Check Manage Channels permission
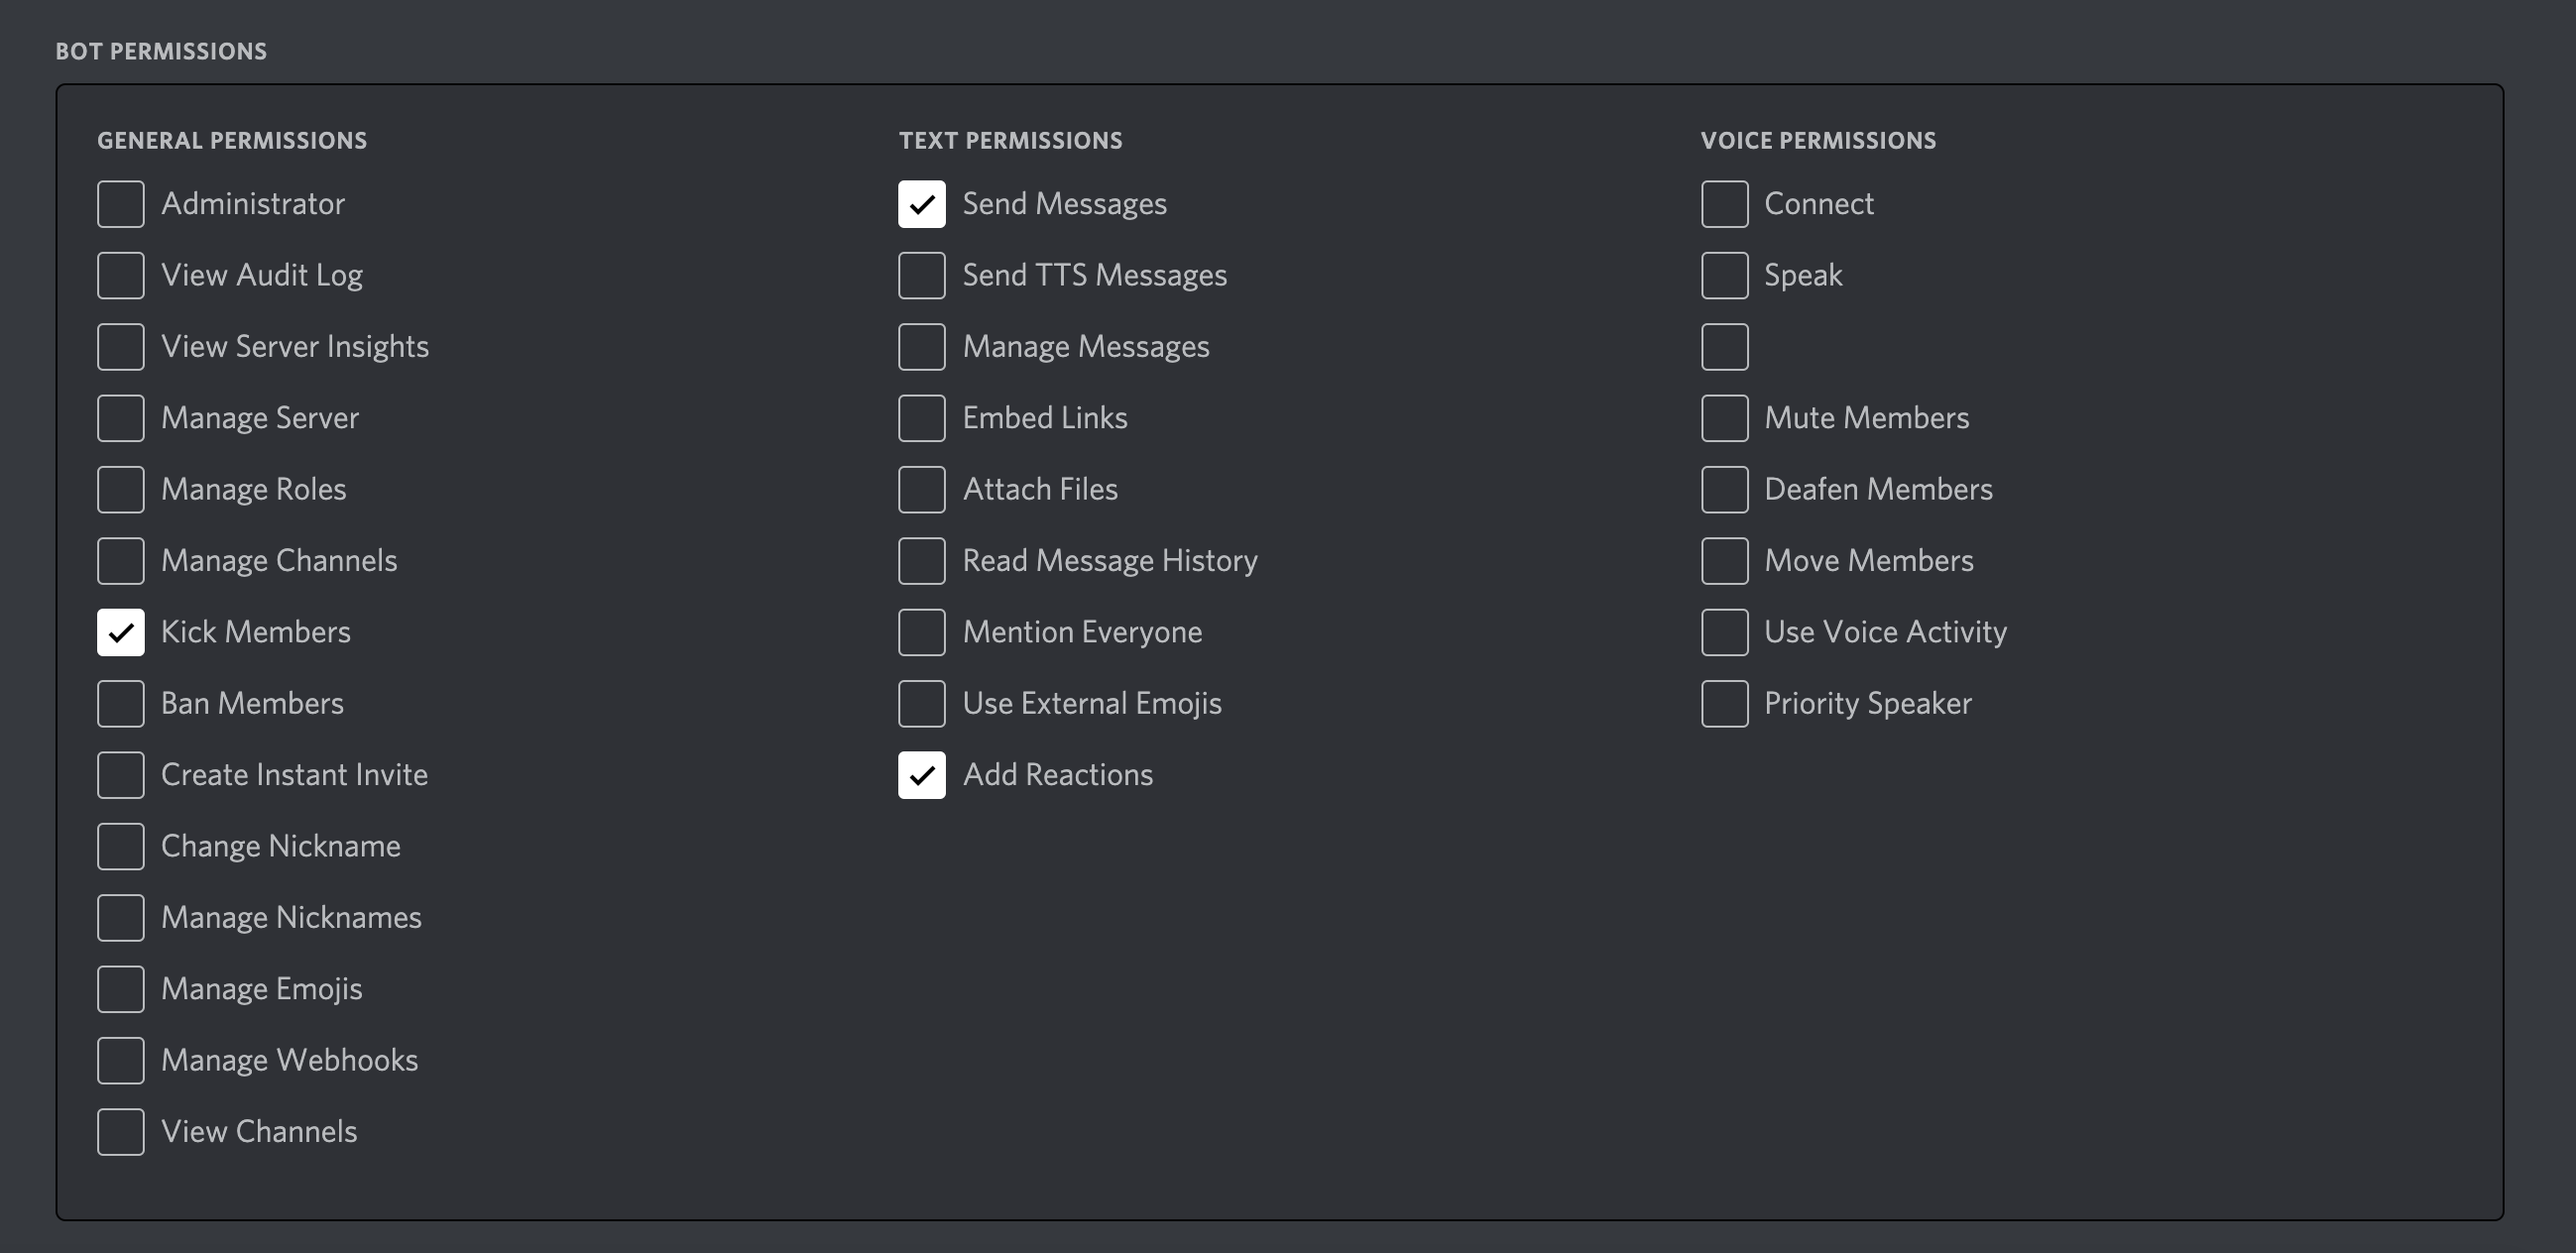Image resolution: width=2576 pixels, height=1253 pixels. 120,560
